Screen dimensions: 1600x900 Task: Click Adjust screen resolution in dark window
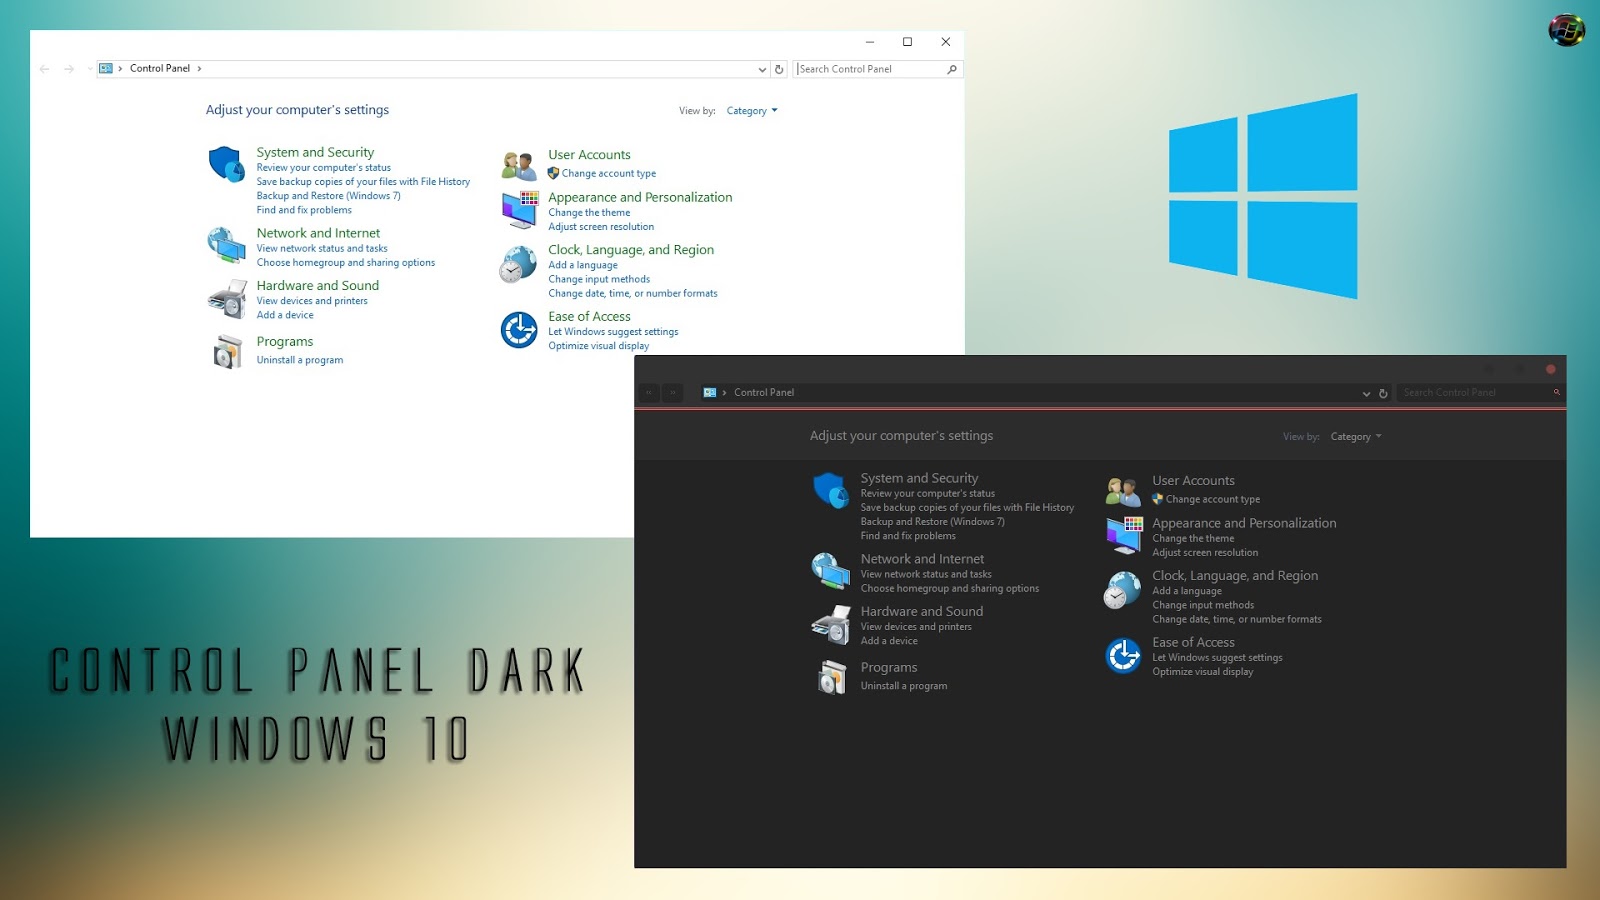pyautogui.click(x=1205, y=553)
